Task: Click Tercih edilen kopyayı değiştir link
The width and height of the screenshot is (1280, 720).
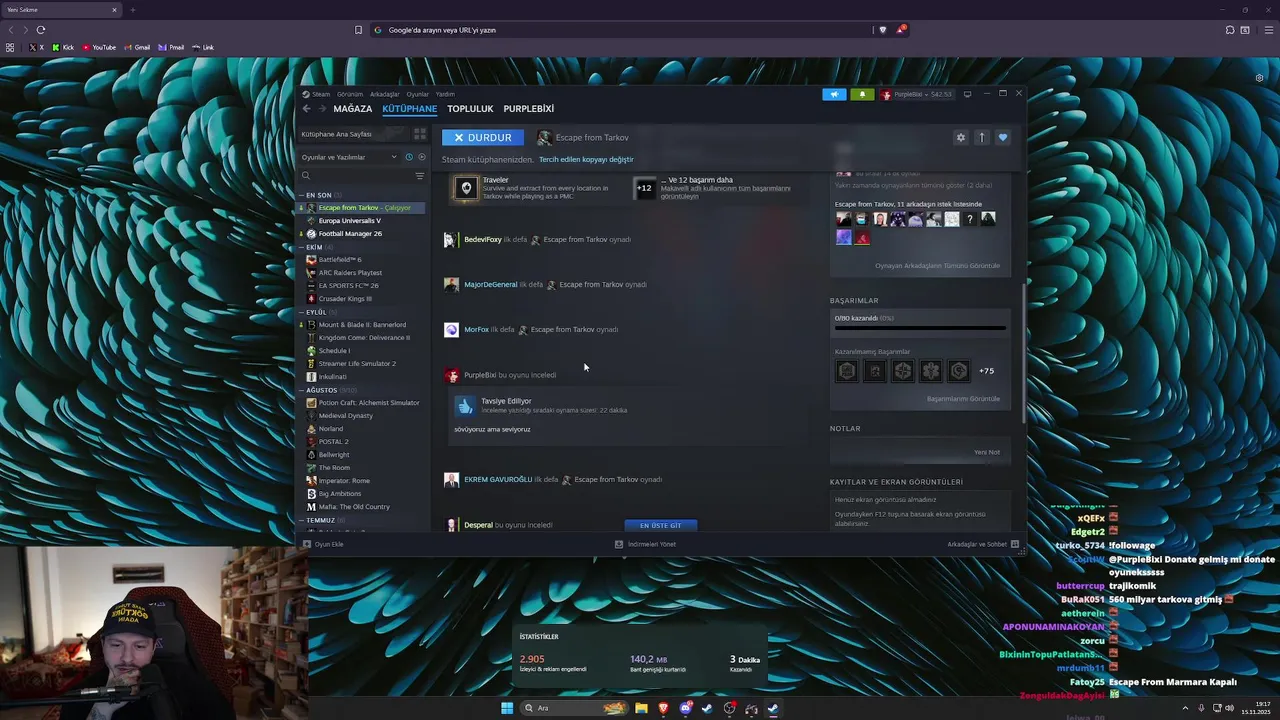Action: point(586,159)
